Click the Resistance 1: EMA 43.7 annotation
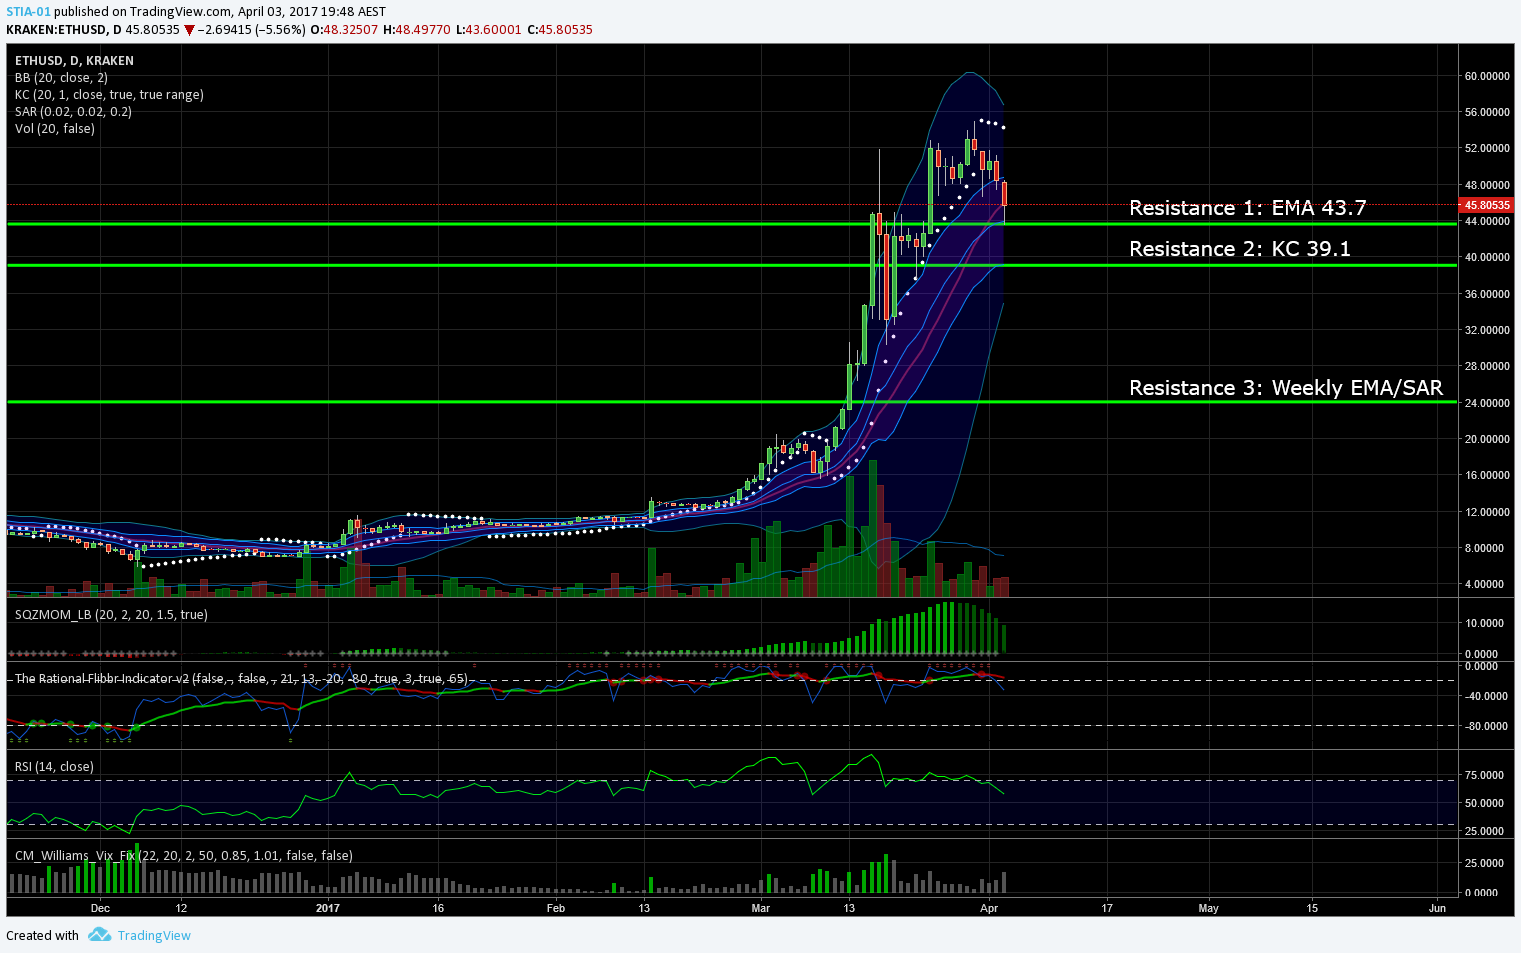The width and height of the screenshot is (1521, 953). click(x=1247, y=208)
